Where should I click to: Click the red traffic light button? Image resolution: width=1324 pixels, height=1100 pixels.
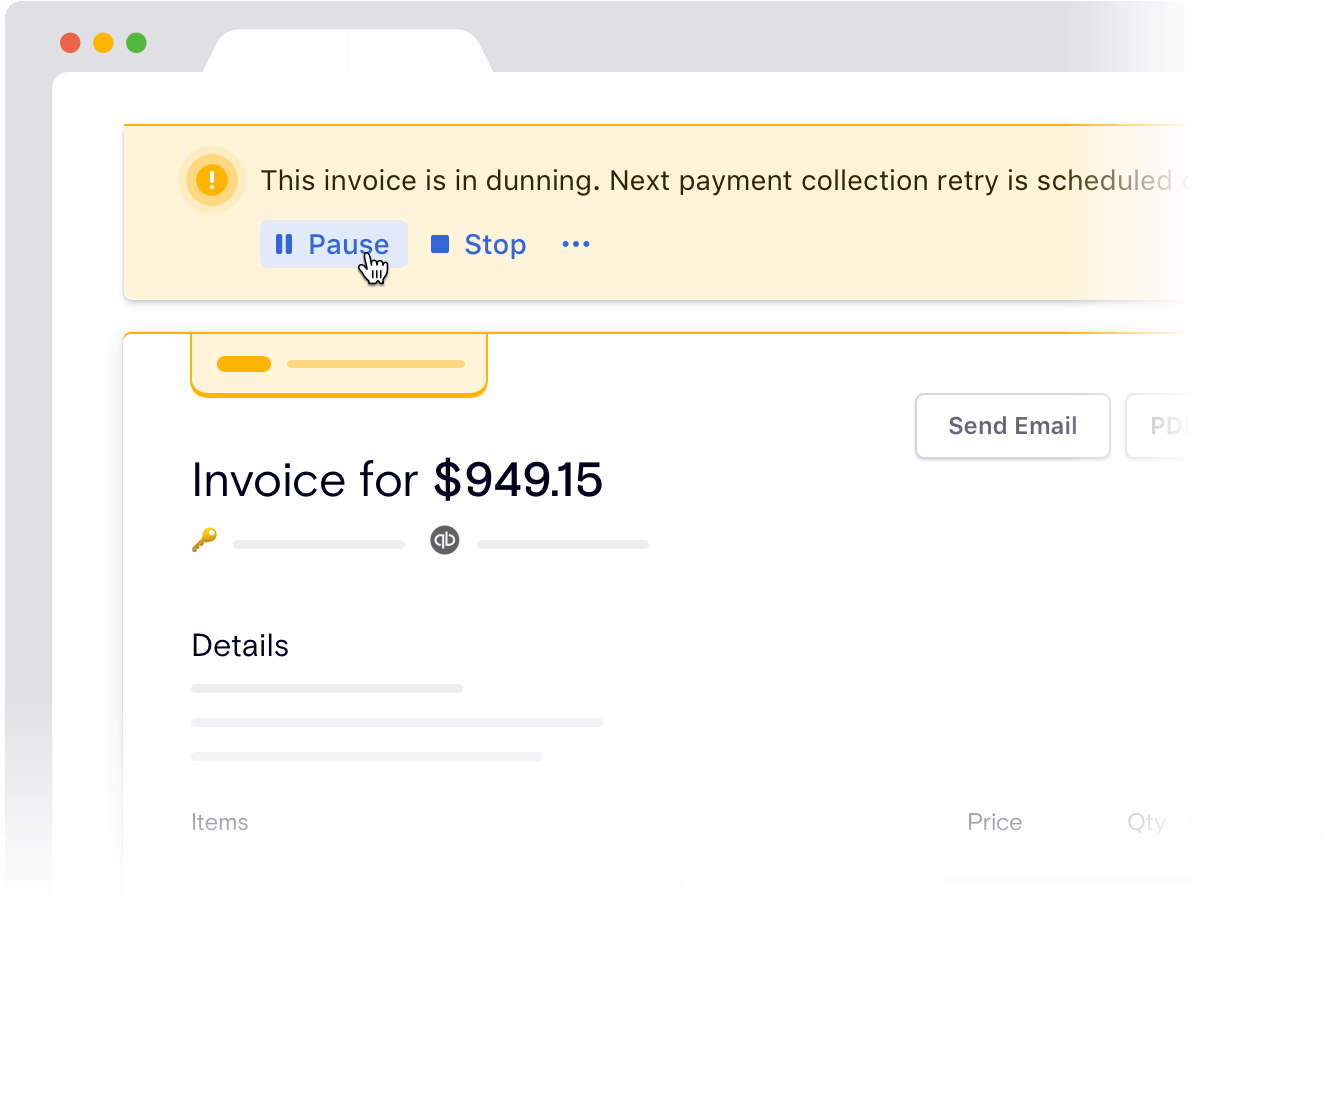(69, 43)
